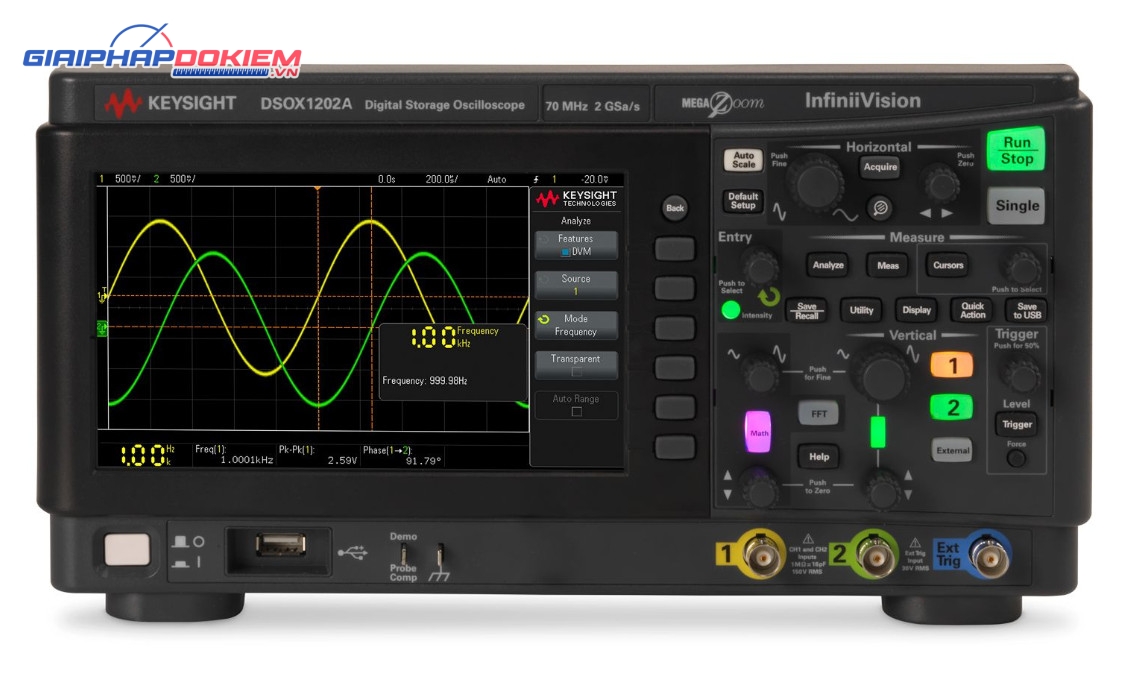
Task: Click the Acquire key
Action: [x=880, y=168]
